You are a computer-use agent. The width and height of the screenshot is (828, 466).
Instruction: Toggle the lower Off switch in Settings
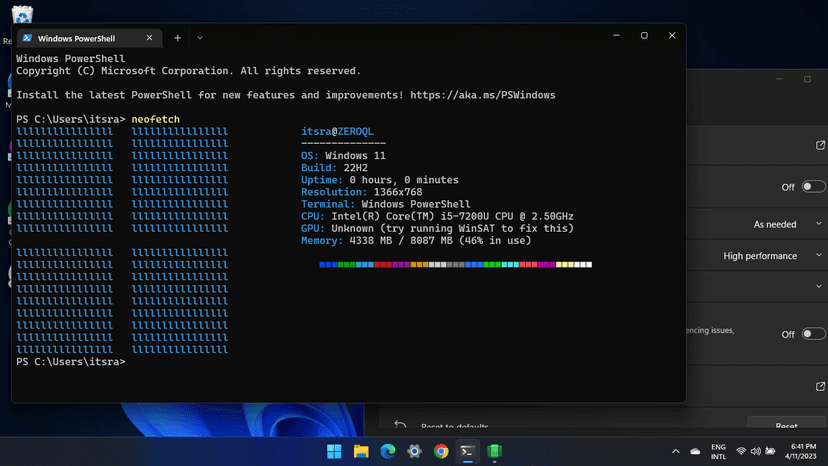pos(813,334)
